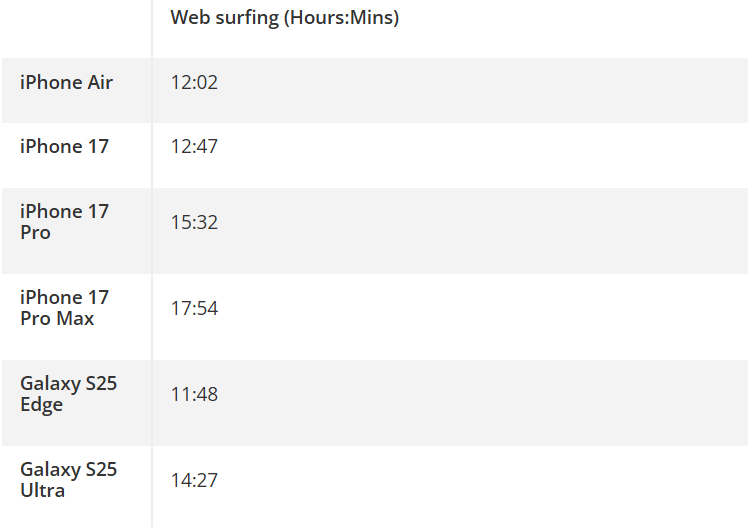
Task: Click the word 'Ultra' in the last row
Action: 43,491
